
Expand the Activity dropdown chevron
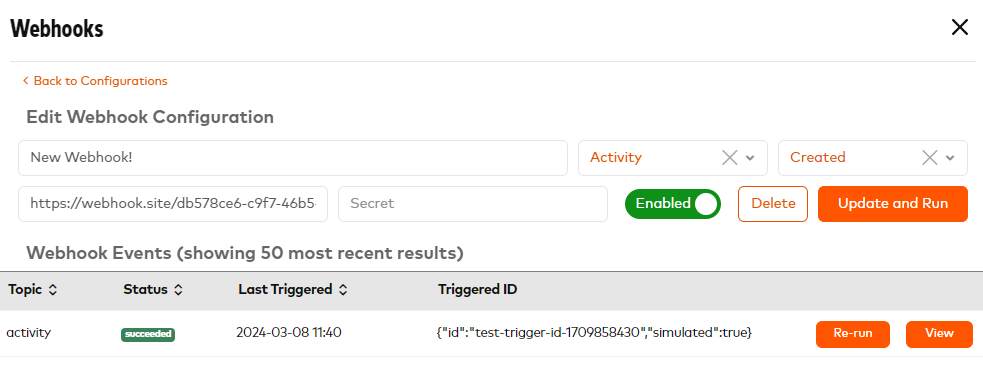click(x=750, y=158)
